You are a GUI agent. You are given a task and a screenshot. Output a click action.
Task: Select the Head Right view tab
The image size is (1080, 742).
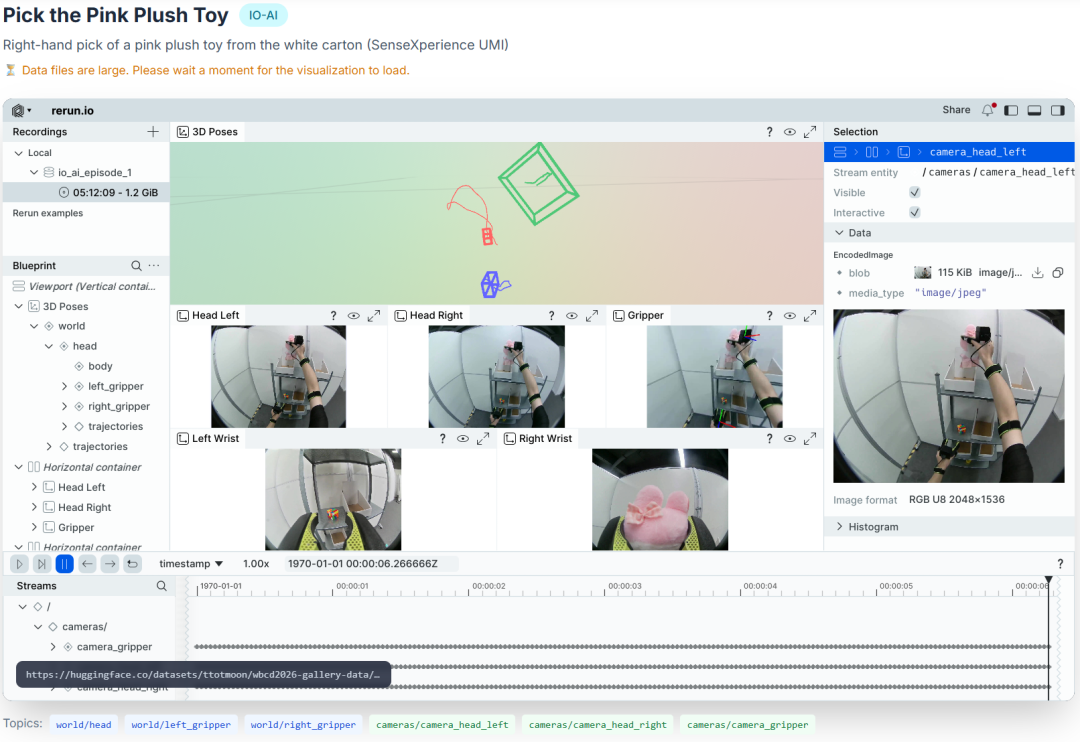tap(428, 316)
